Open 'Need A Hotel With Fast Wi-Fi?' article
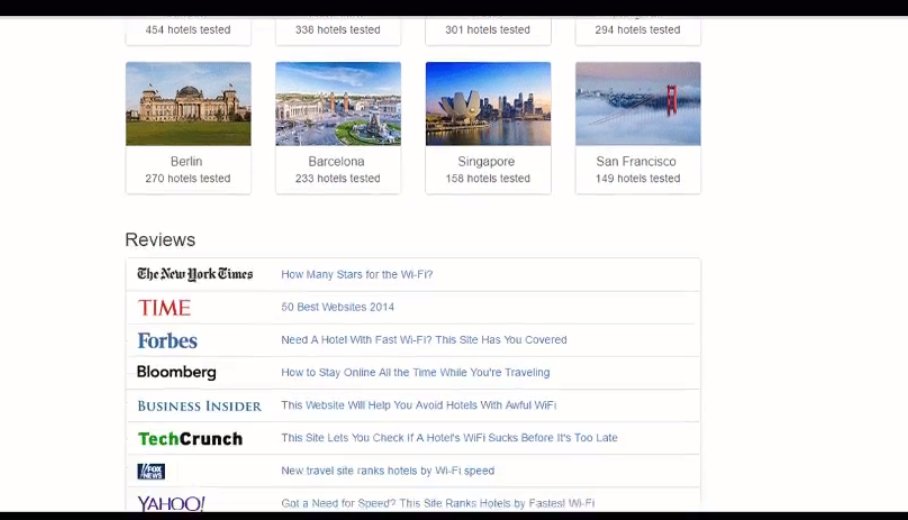This screenshot has width=908, height=520. [x=424, y=340]
